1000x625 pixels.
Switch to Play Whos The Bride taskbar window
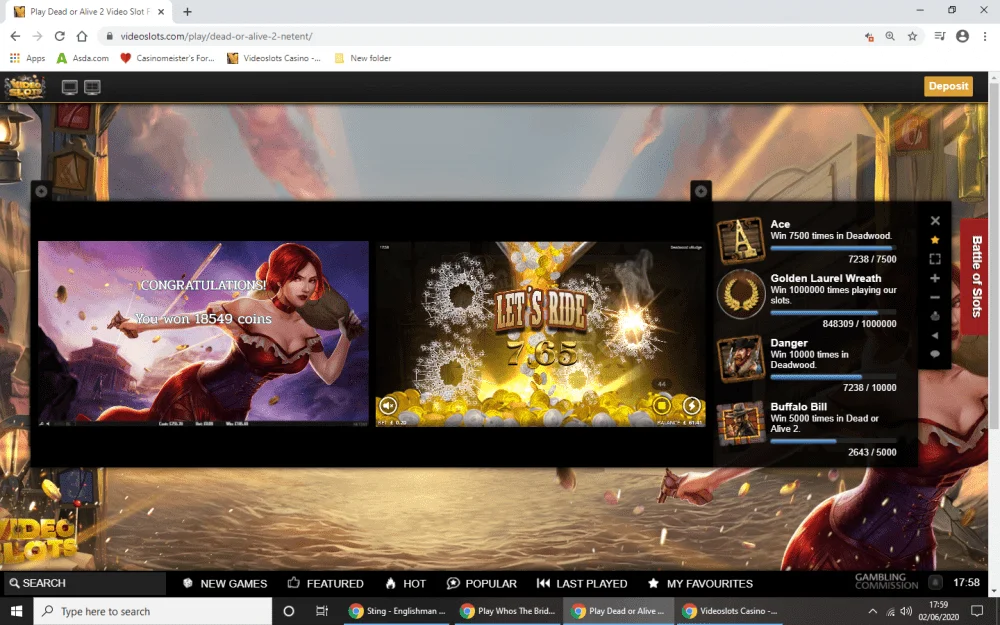[508, 611]
